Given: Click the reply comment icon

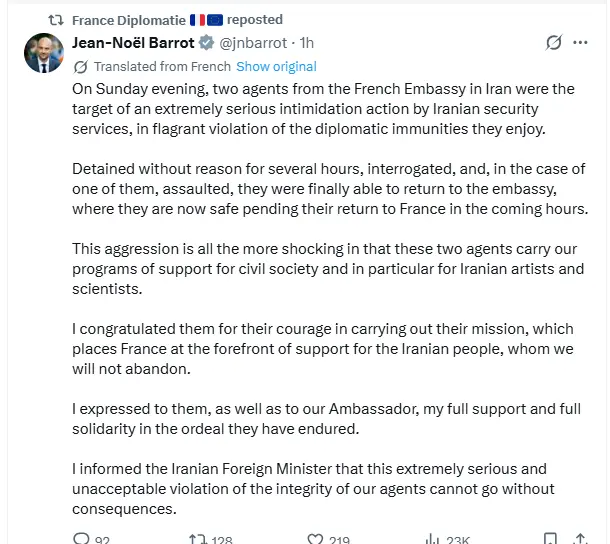Looking at the screenshot, I should (x=82, y=539).
